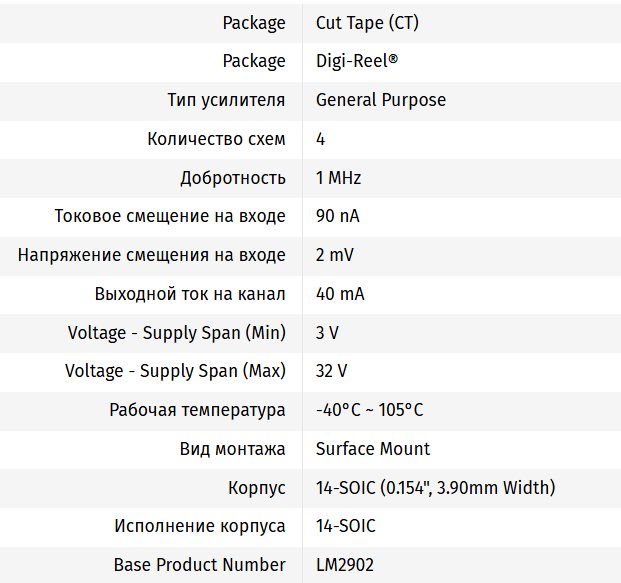Image resolution: width=621 pixels, height=583 pixels.
Task: Click the "LM2902" base product number
Action: [345, 565]
